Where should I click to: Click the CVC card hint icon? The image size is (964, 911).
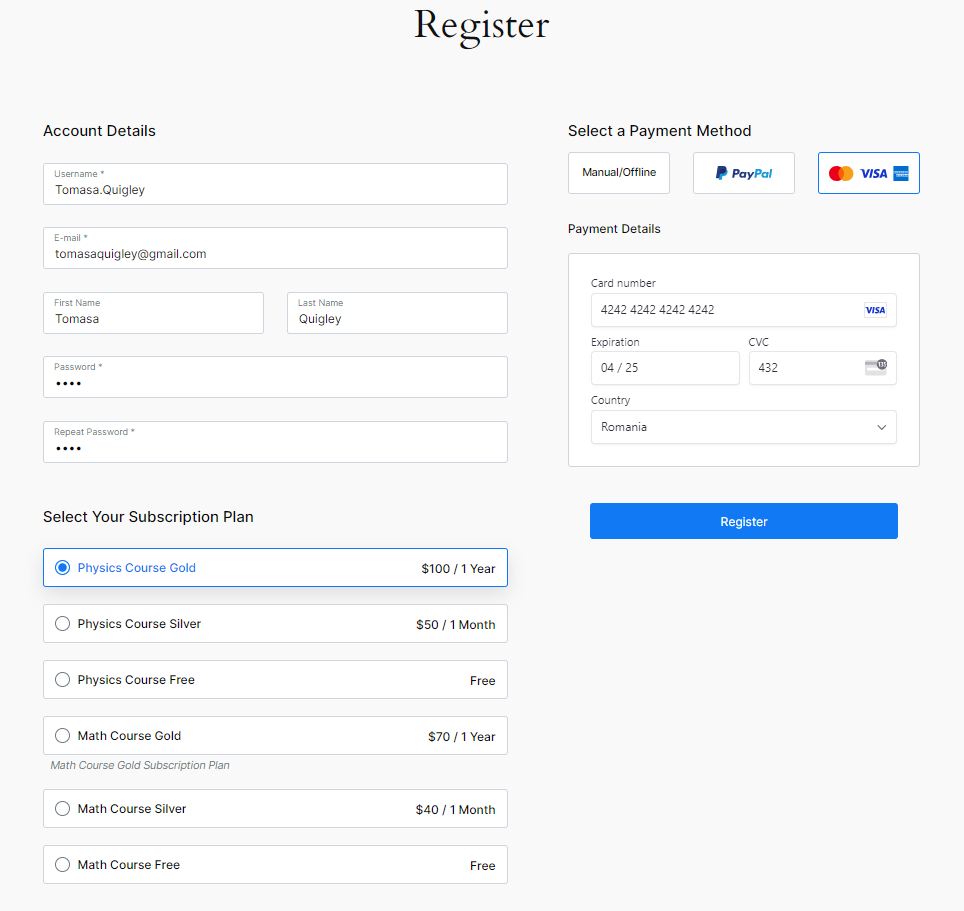pyautogui.click(x=875, y=368)
